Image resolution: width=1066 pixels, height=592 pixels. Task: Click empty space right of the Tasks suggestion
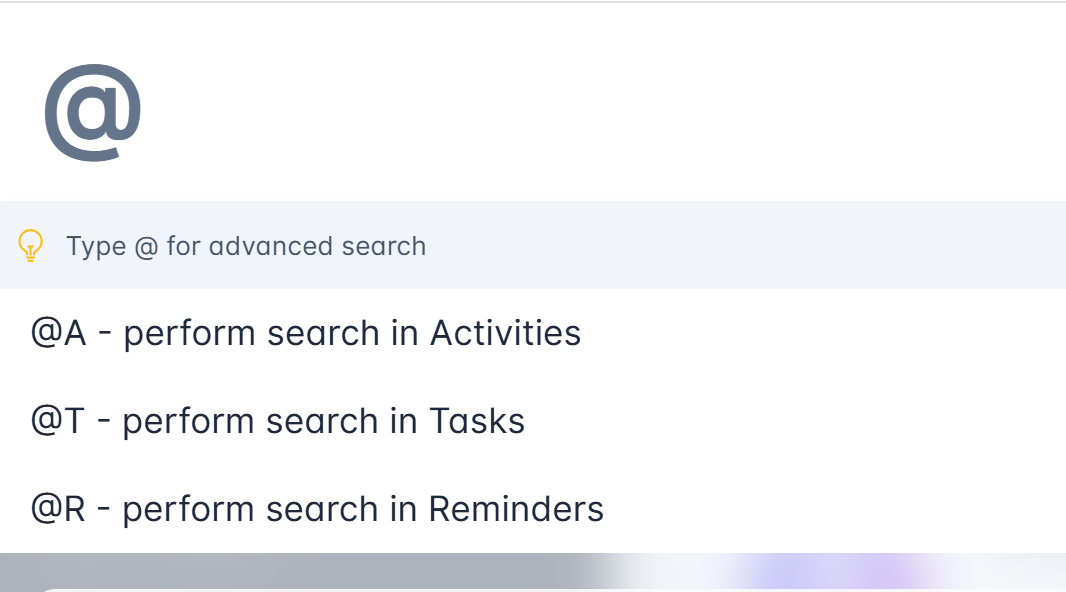click(800, 421)
